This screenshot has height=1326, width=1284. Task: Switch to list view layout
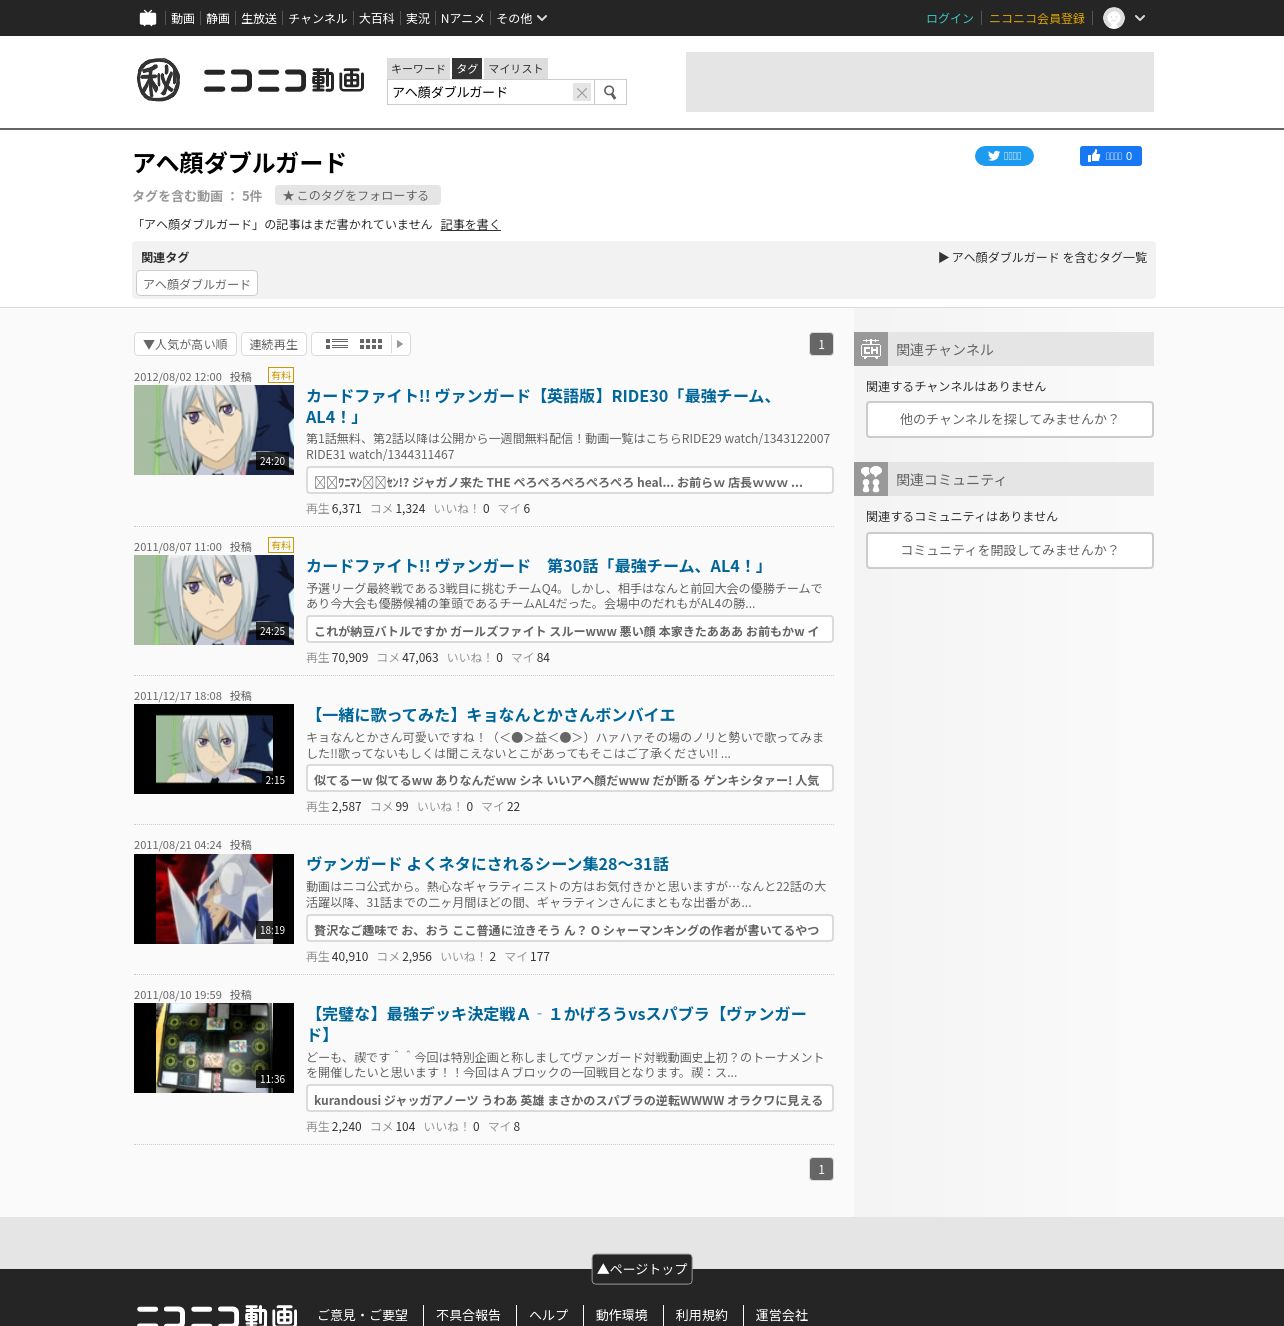click(x=337, y=344)
